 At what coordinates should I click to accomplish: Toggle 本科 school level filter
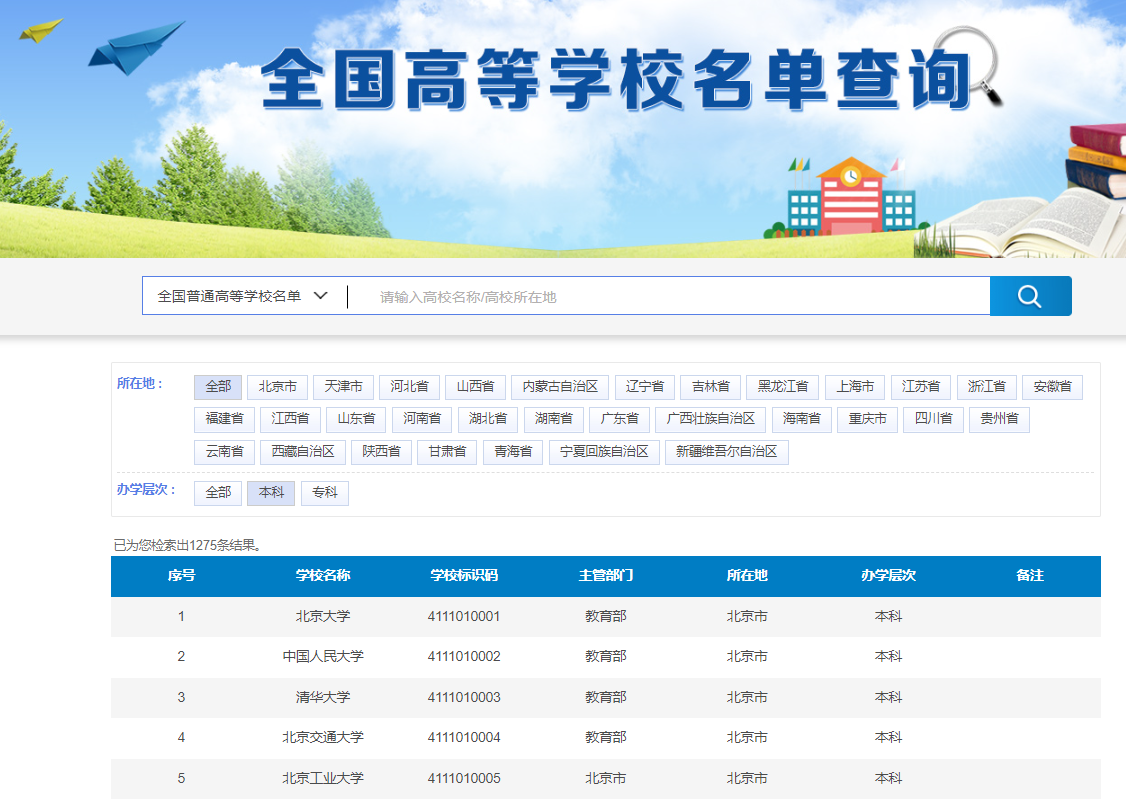coord(271,493)
